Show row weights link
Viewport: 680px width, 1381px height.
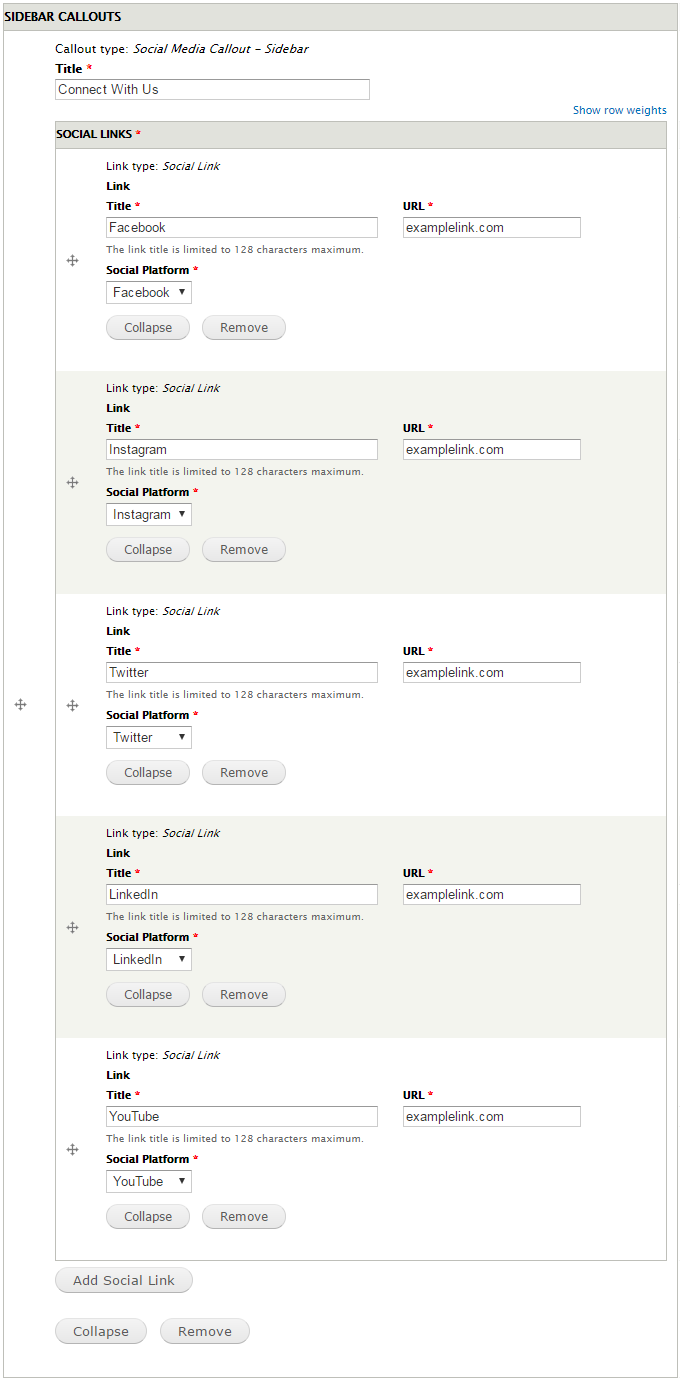click(619, 110)
